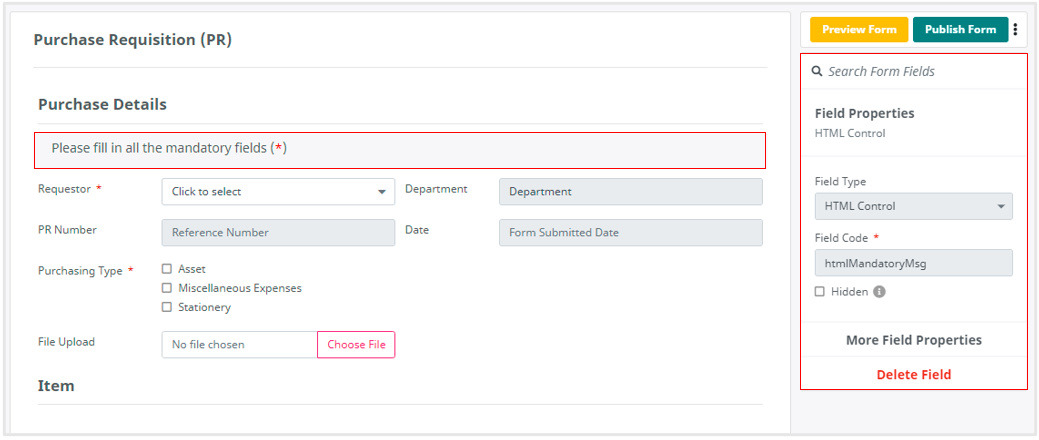This screenshot has width=1039, height=440.
Task: Tick the Miscellaneous Expenses checkbox
Action: (x=167, y=288)
